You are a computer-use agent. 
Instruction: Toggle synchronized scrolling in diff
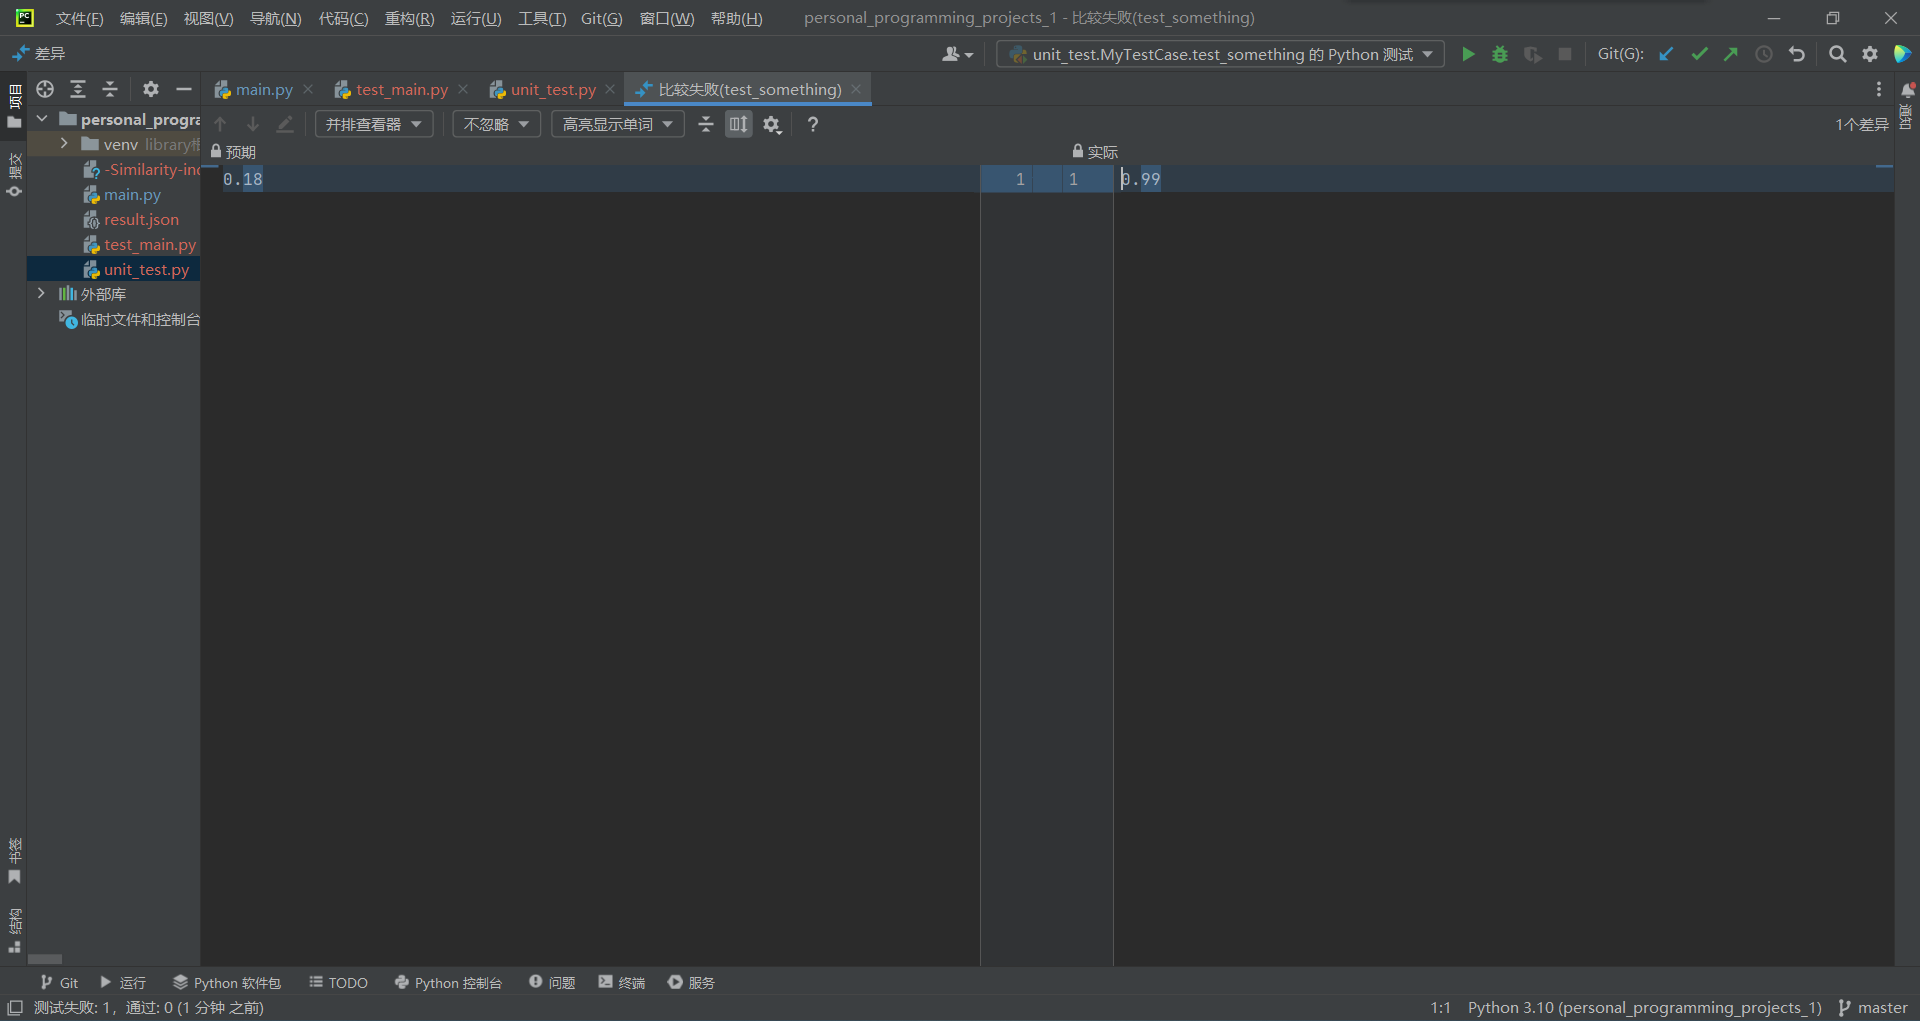pos(739,124)
